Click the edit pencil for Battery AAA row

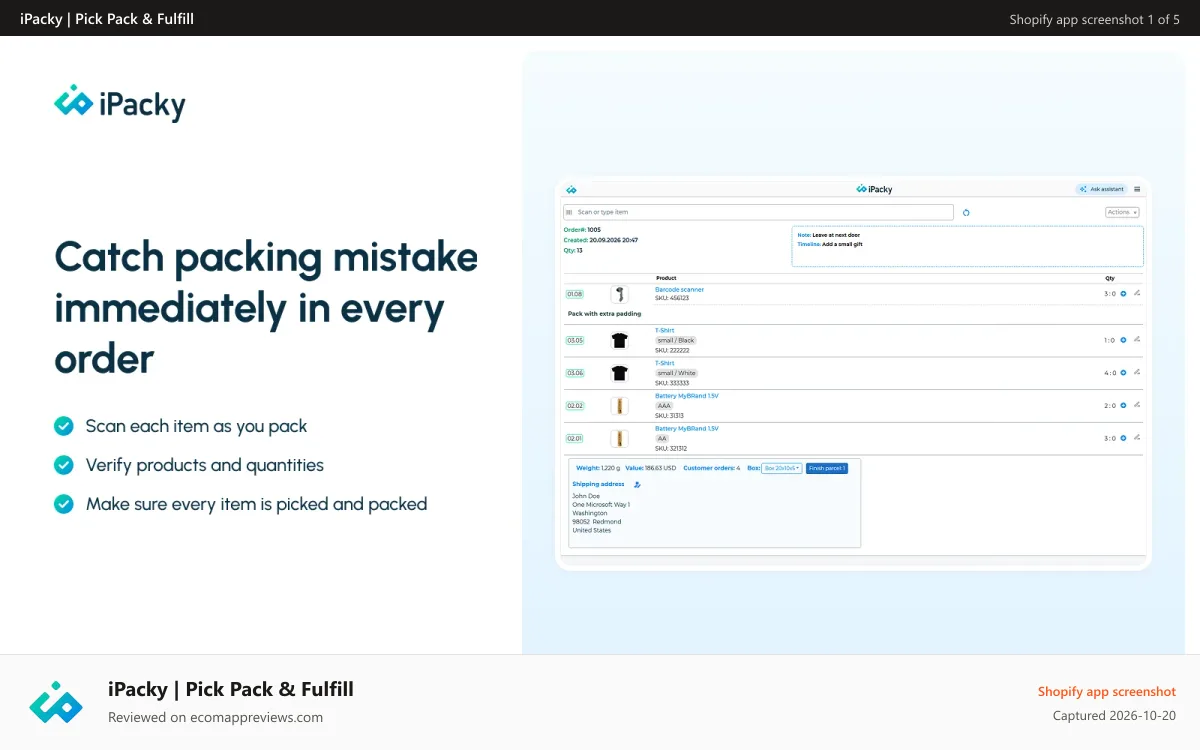point(1137,405)
